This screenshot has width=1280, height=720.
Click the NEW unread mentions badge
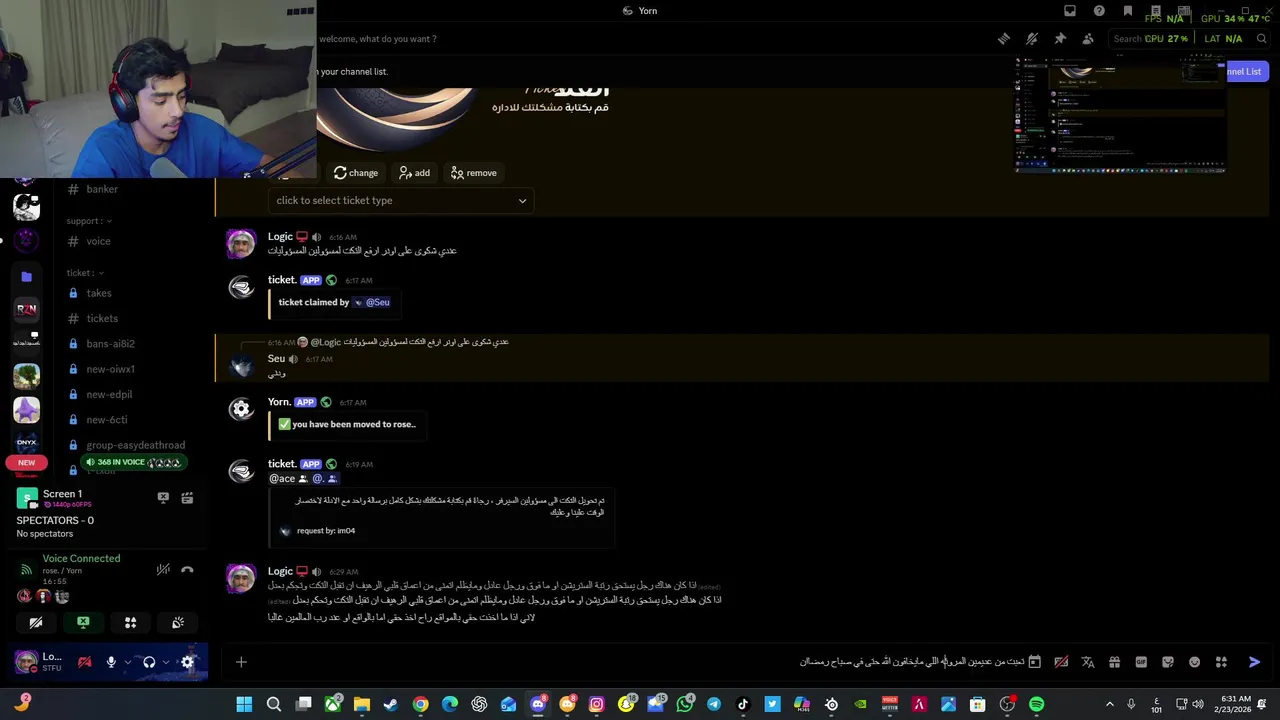coord(26,463)
